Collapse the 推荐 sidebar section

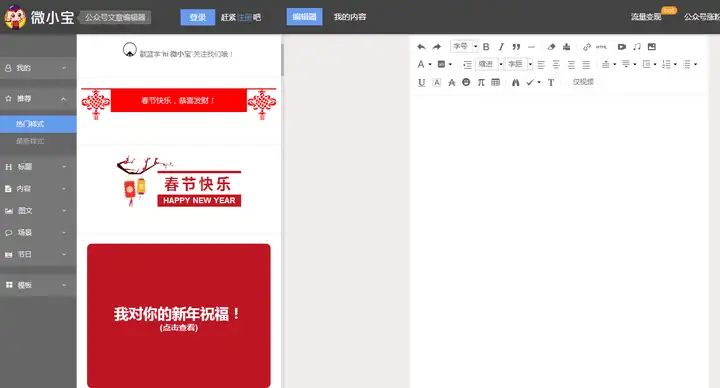pos(38,99)
